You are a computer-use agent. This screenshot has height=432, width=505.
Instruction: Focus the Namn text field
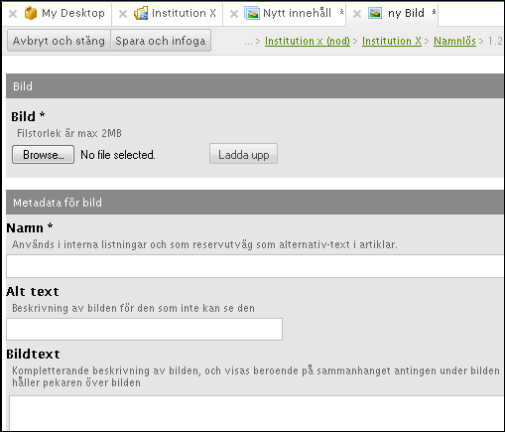[255, 266]
